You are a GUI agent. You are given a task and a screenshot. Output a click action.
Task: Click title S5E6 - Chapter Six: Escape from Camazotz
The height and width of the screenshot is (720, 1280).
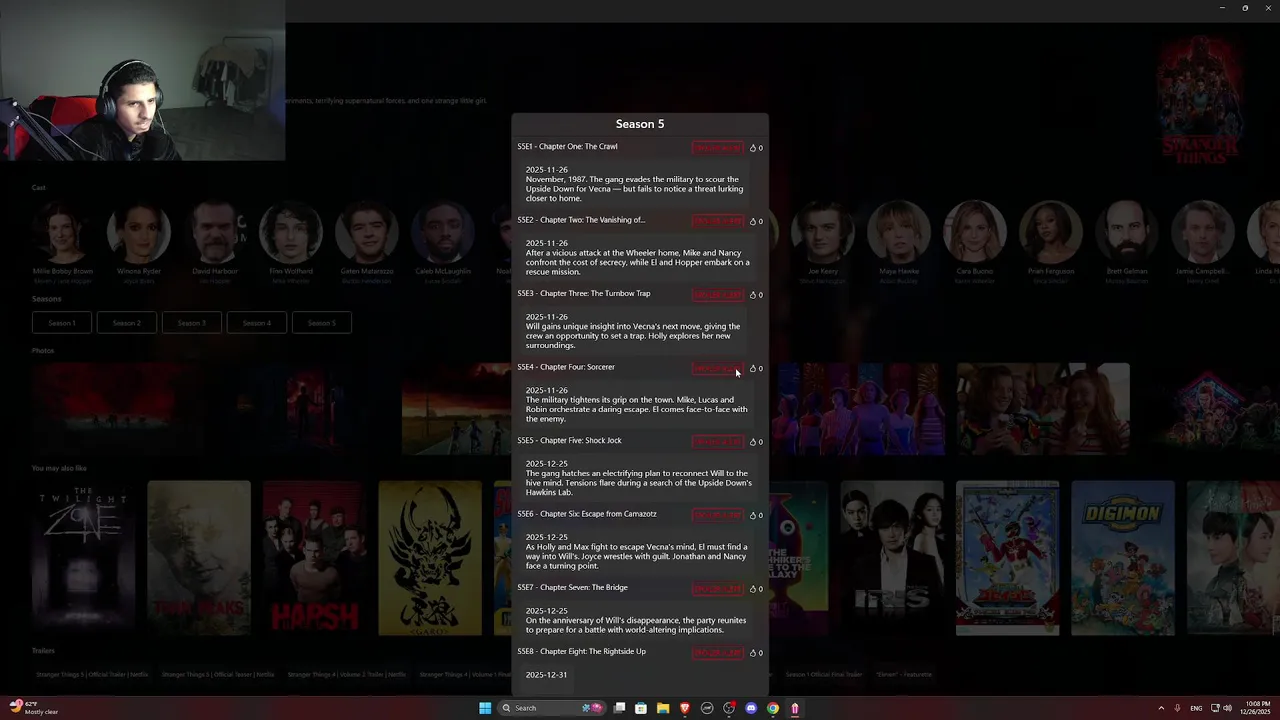click(x=587, y=514)
